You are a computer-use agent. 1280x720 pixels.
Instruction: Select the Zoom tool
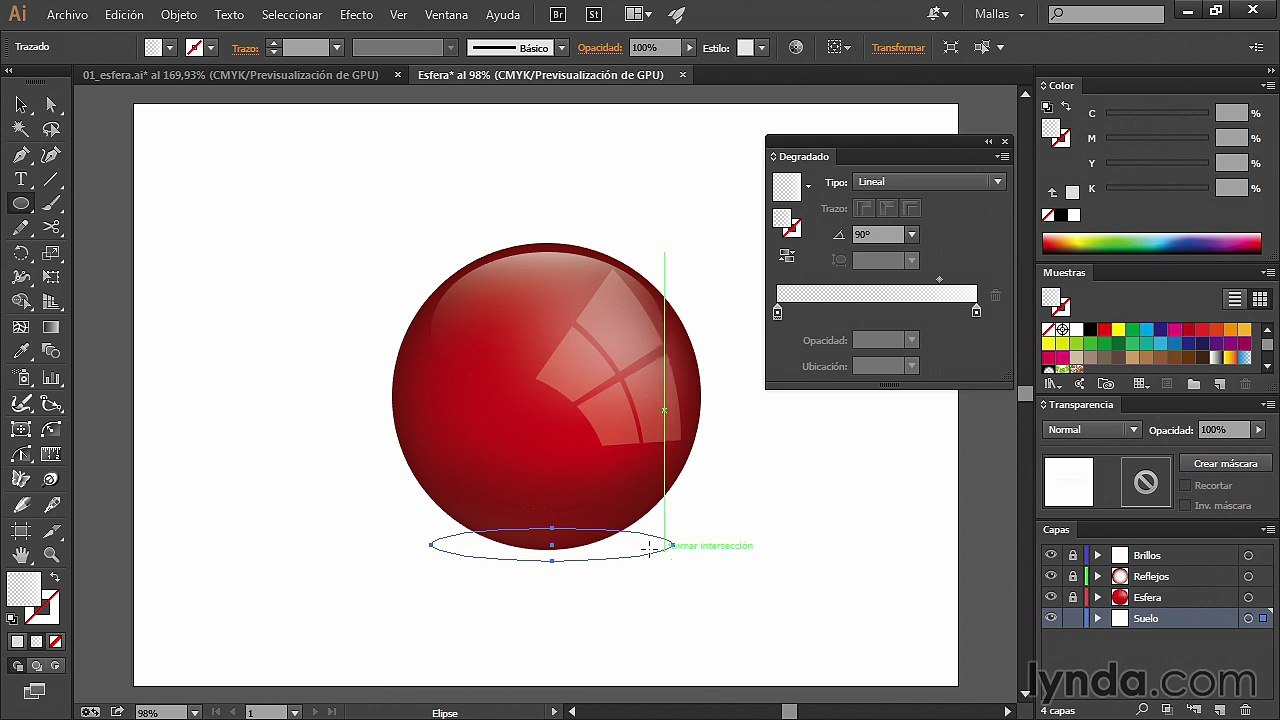51,555
